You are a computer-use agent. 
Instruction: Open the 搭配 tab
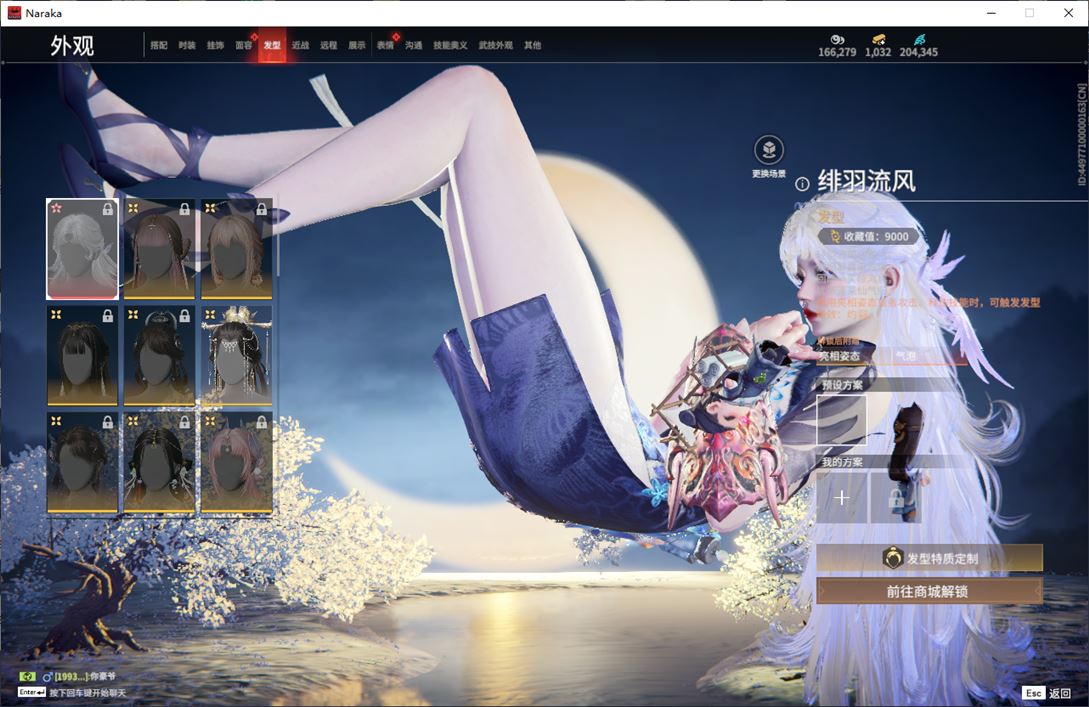[x=159, y=45]
